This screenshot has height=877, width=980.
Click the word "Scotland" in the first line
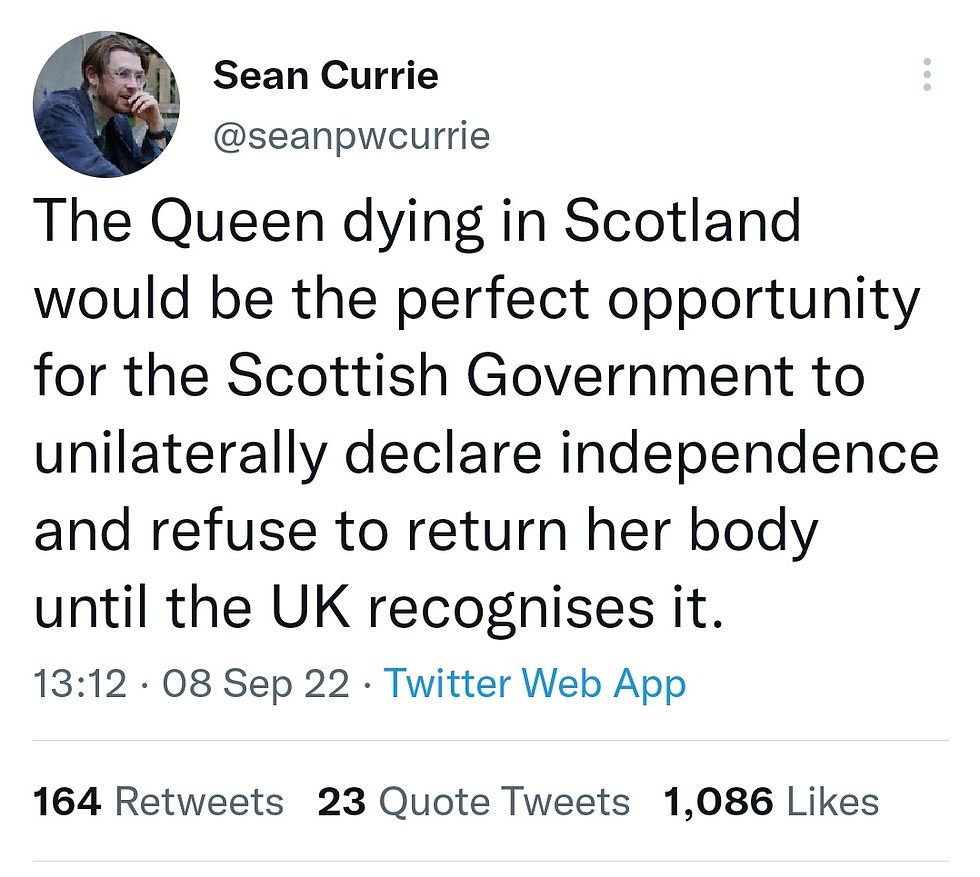coord(683,223)
